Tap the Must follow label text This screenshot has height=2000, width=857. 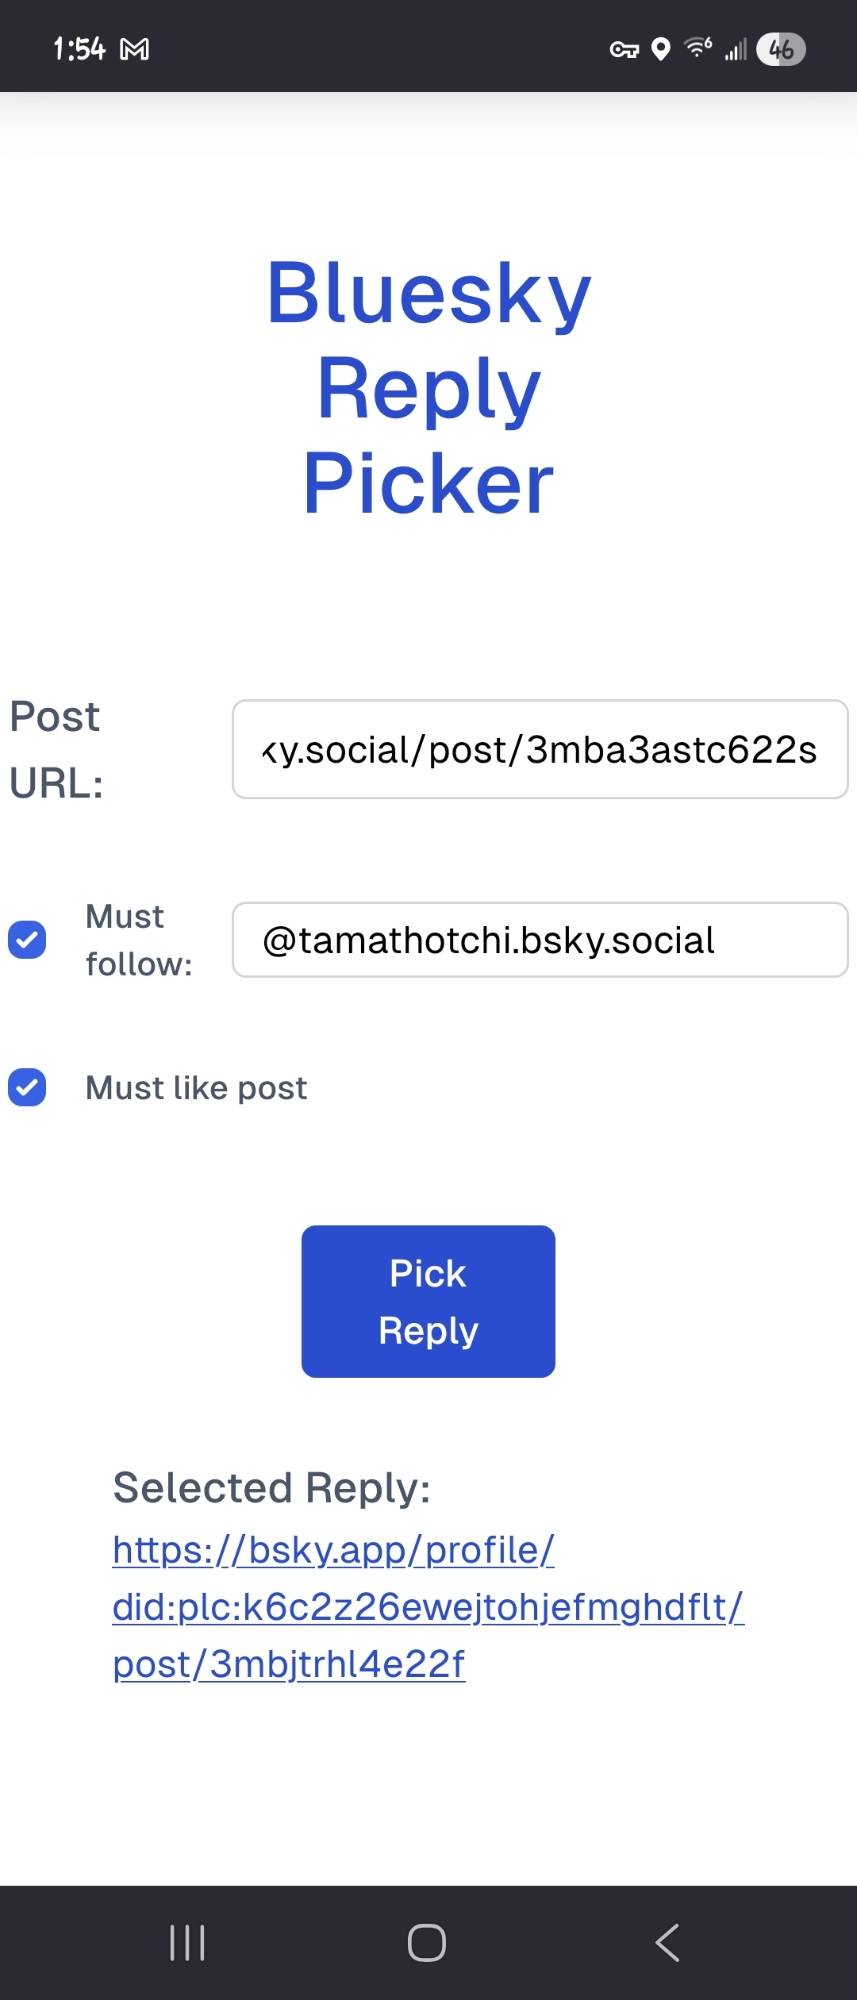click(138, 940)
